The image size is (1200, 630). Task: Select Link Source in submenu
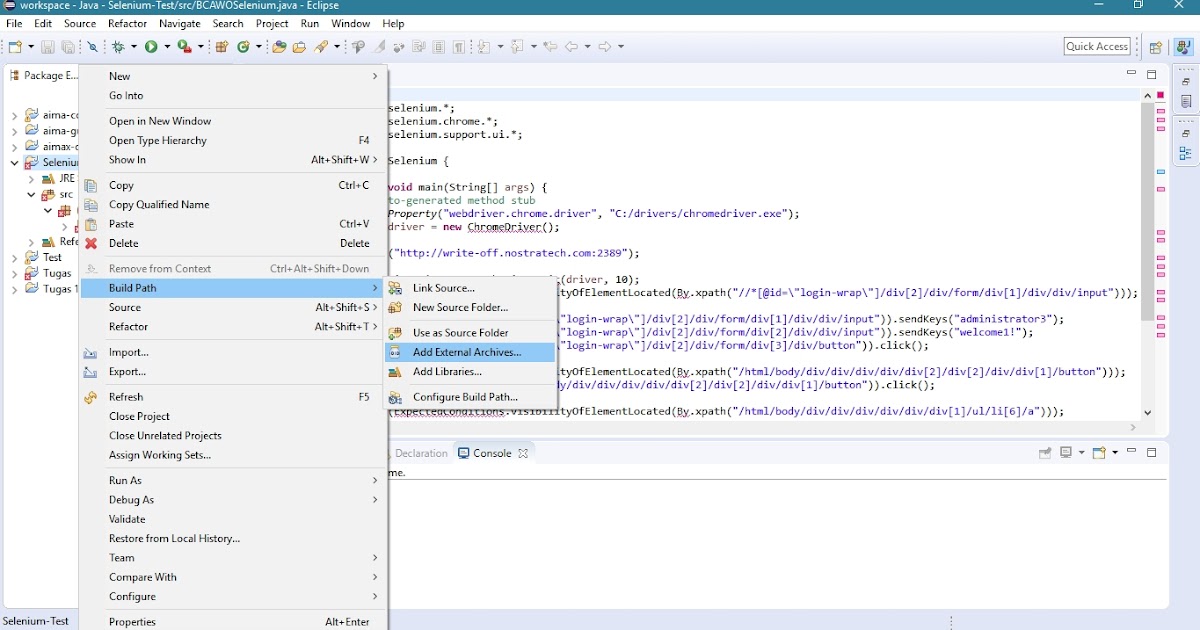tap(470, 288)
